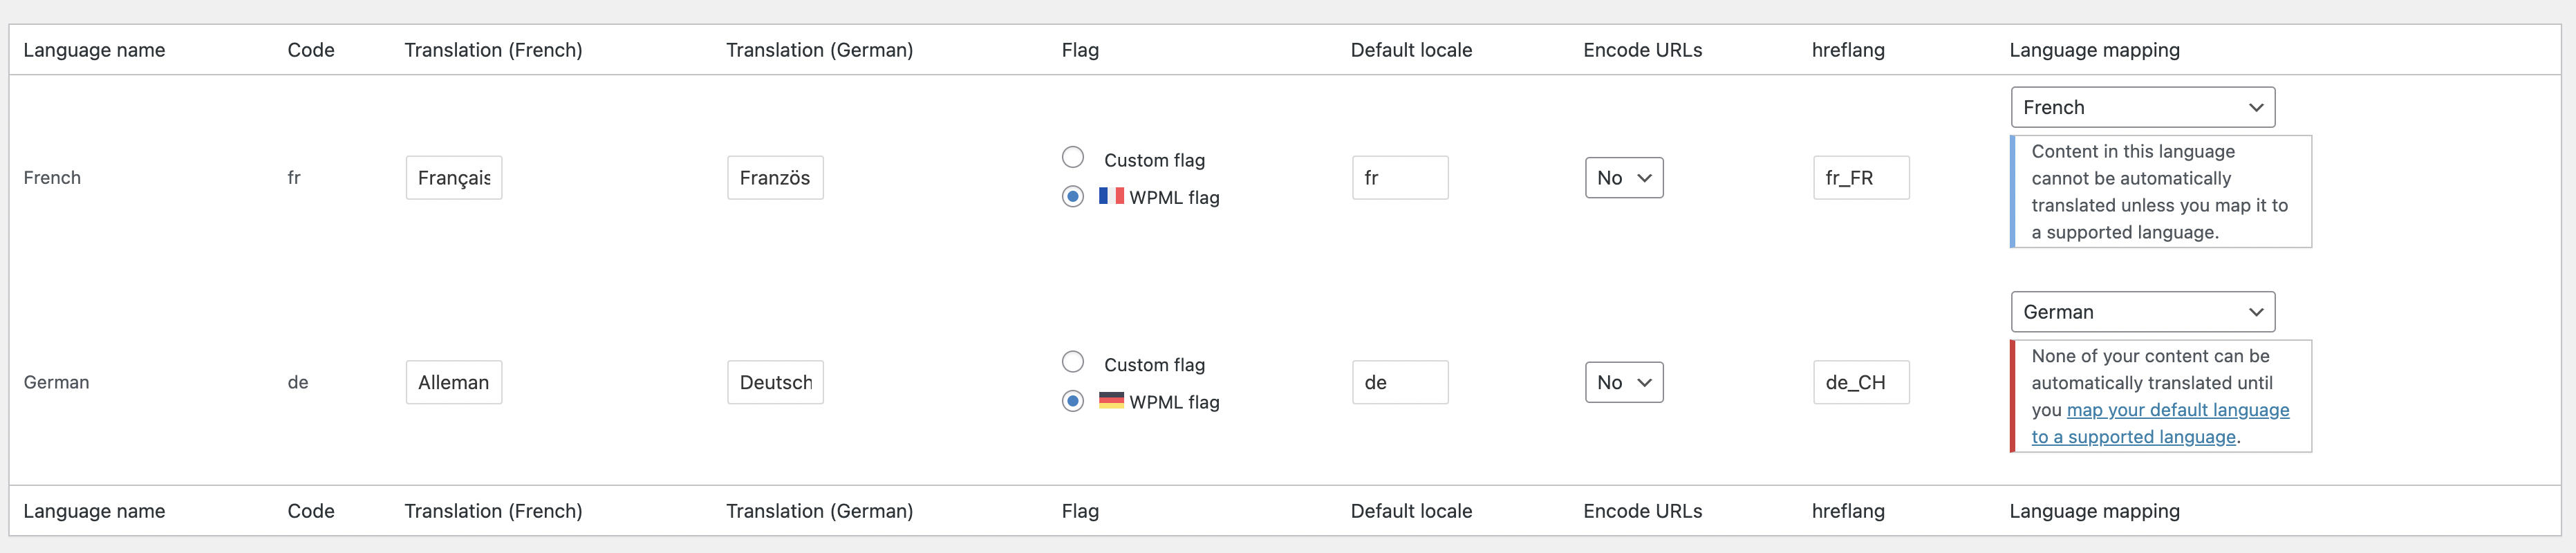Click bottom Code column footer
The image size is (2576, 553).
(311, 511)
